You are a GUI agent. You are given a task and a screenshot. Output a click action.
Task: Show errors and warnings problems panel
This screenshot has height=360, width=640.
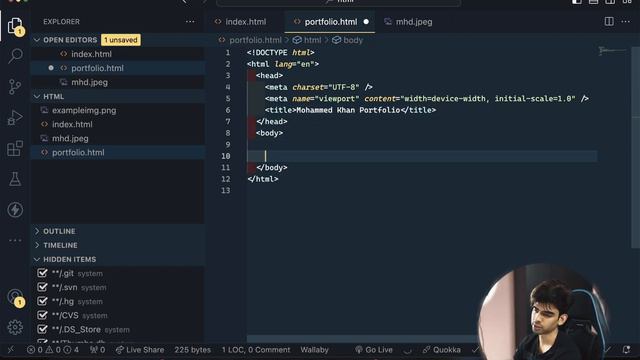(53, 350)
